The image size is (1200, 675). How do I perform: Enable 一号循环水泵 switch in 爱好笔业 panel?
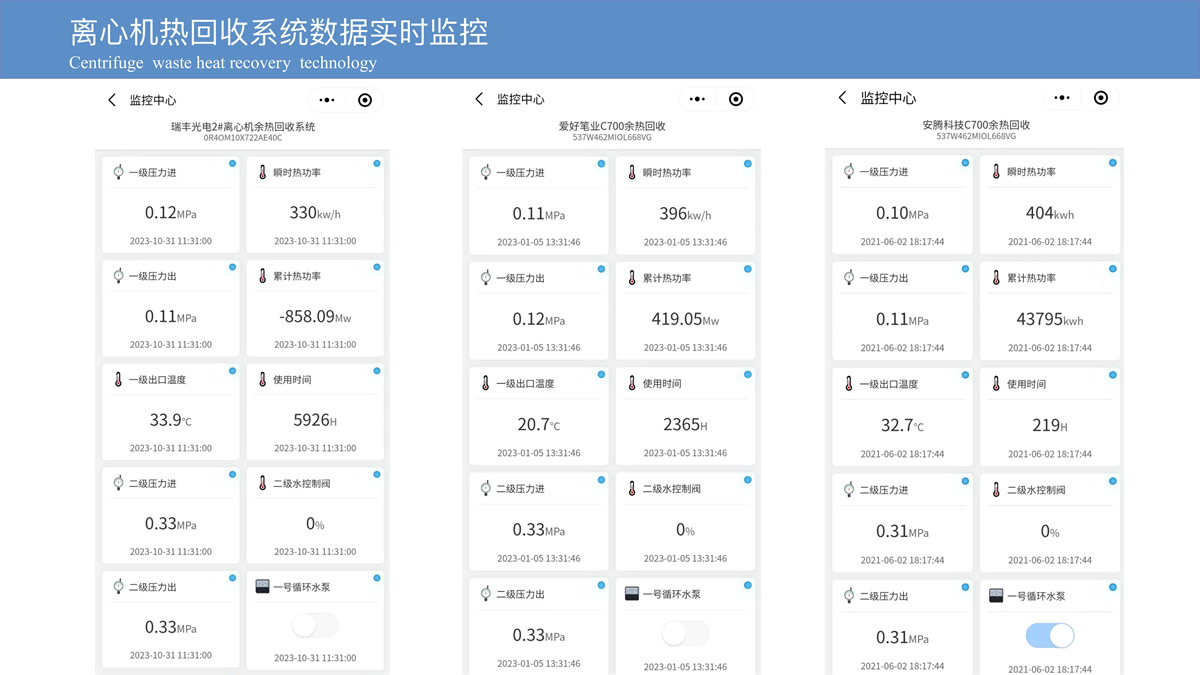point(685,633)
